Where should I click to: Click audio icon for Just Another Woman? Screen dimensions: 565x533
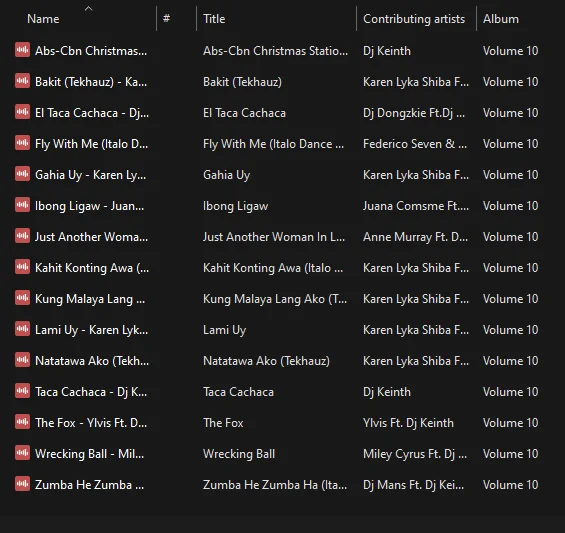coord(22,236)
